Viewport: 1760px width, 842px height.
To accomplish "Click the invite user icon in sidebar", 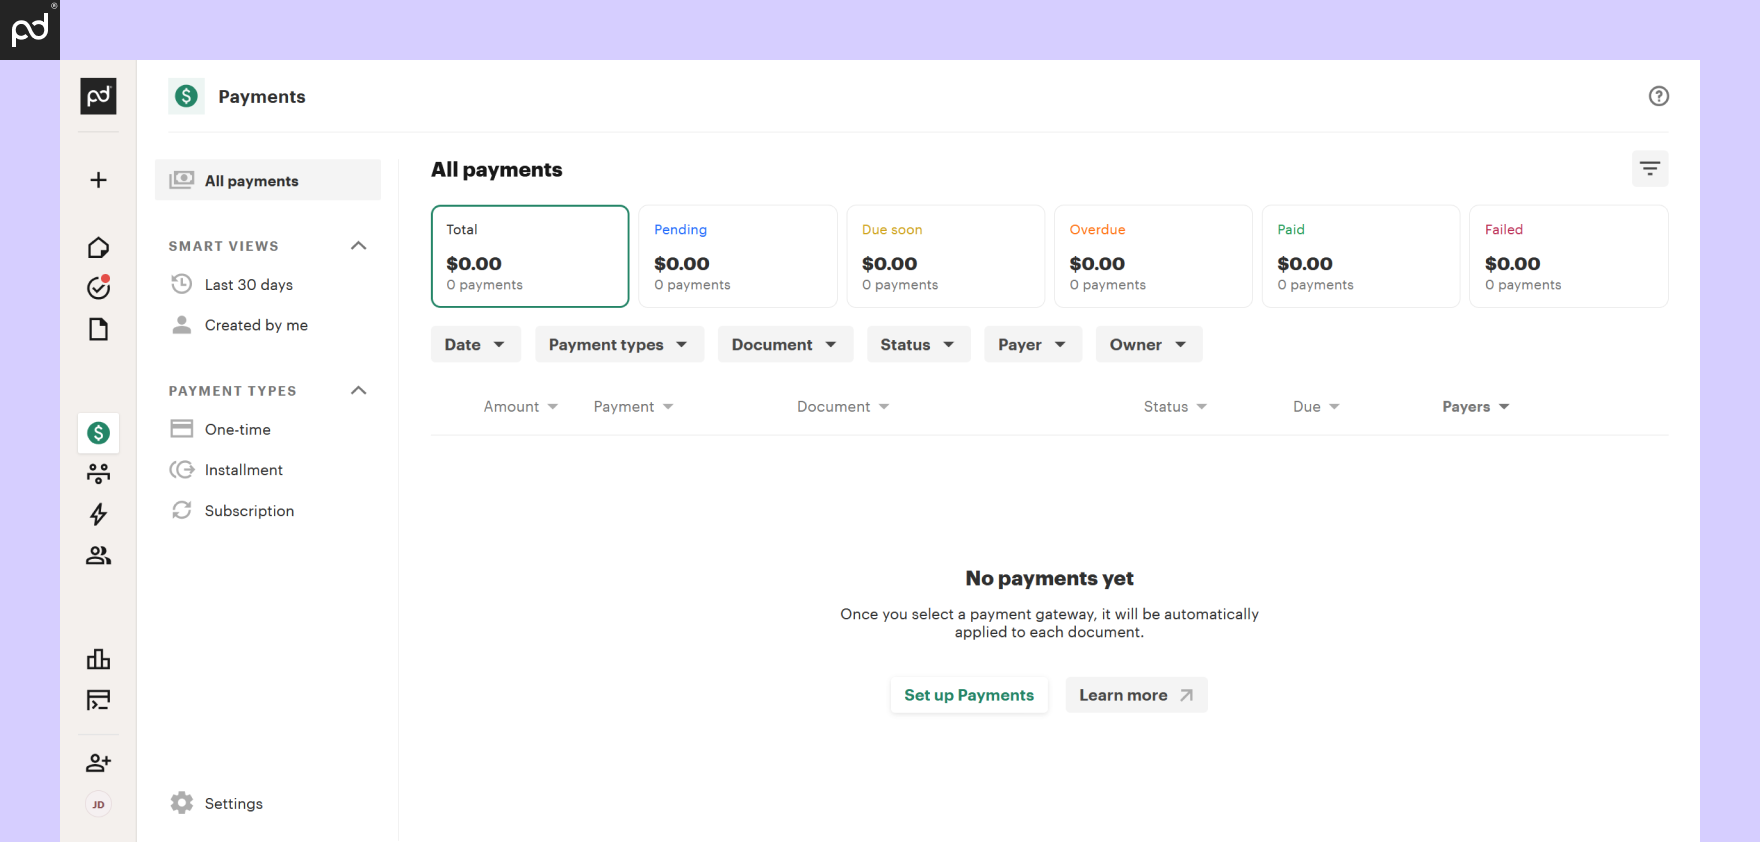I will 98,763.
